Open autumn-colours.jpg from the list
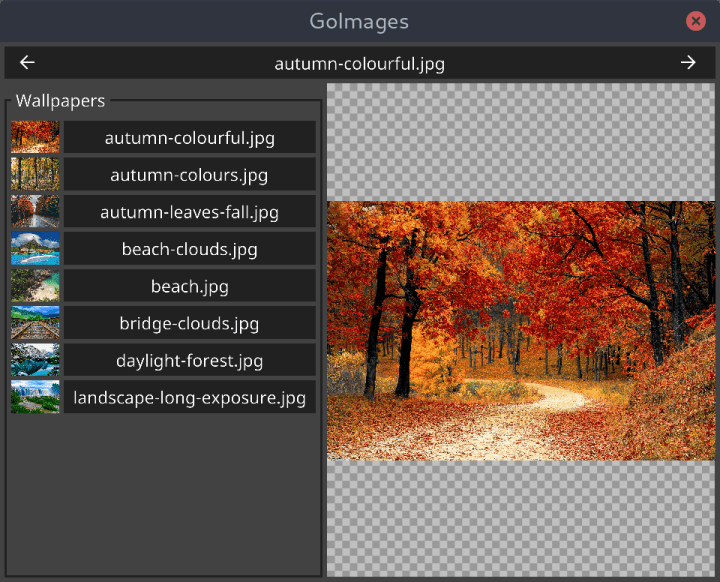The width and height of the screenshot is (720, 582). click(189, 175)
